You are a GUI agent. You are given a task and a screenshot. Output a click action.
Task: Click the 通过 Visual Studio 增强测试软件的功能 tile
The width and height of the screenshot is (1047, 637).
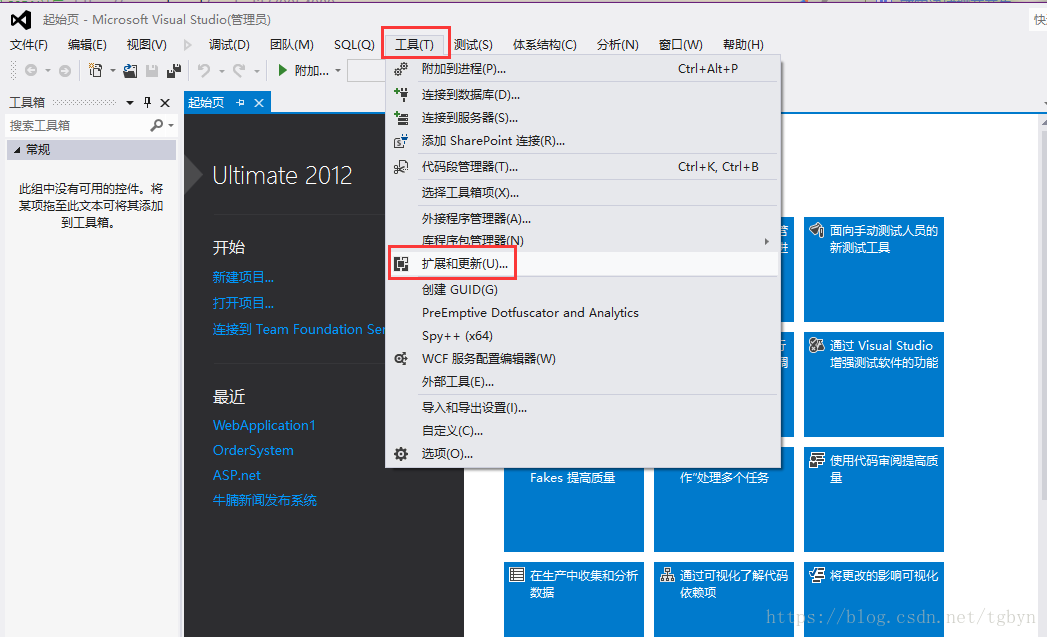pos(873,384)
